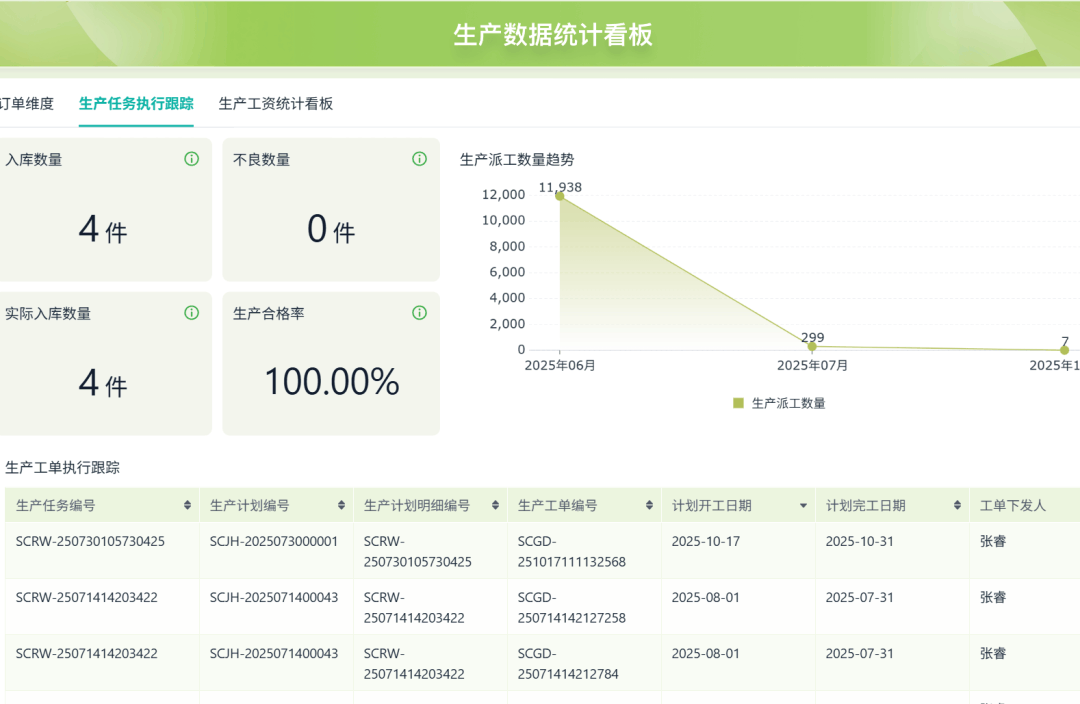Click 张睿 in the SCGD-251017111132568 row
Screen dimensions: 1080x704
(x=993, y=541)
